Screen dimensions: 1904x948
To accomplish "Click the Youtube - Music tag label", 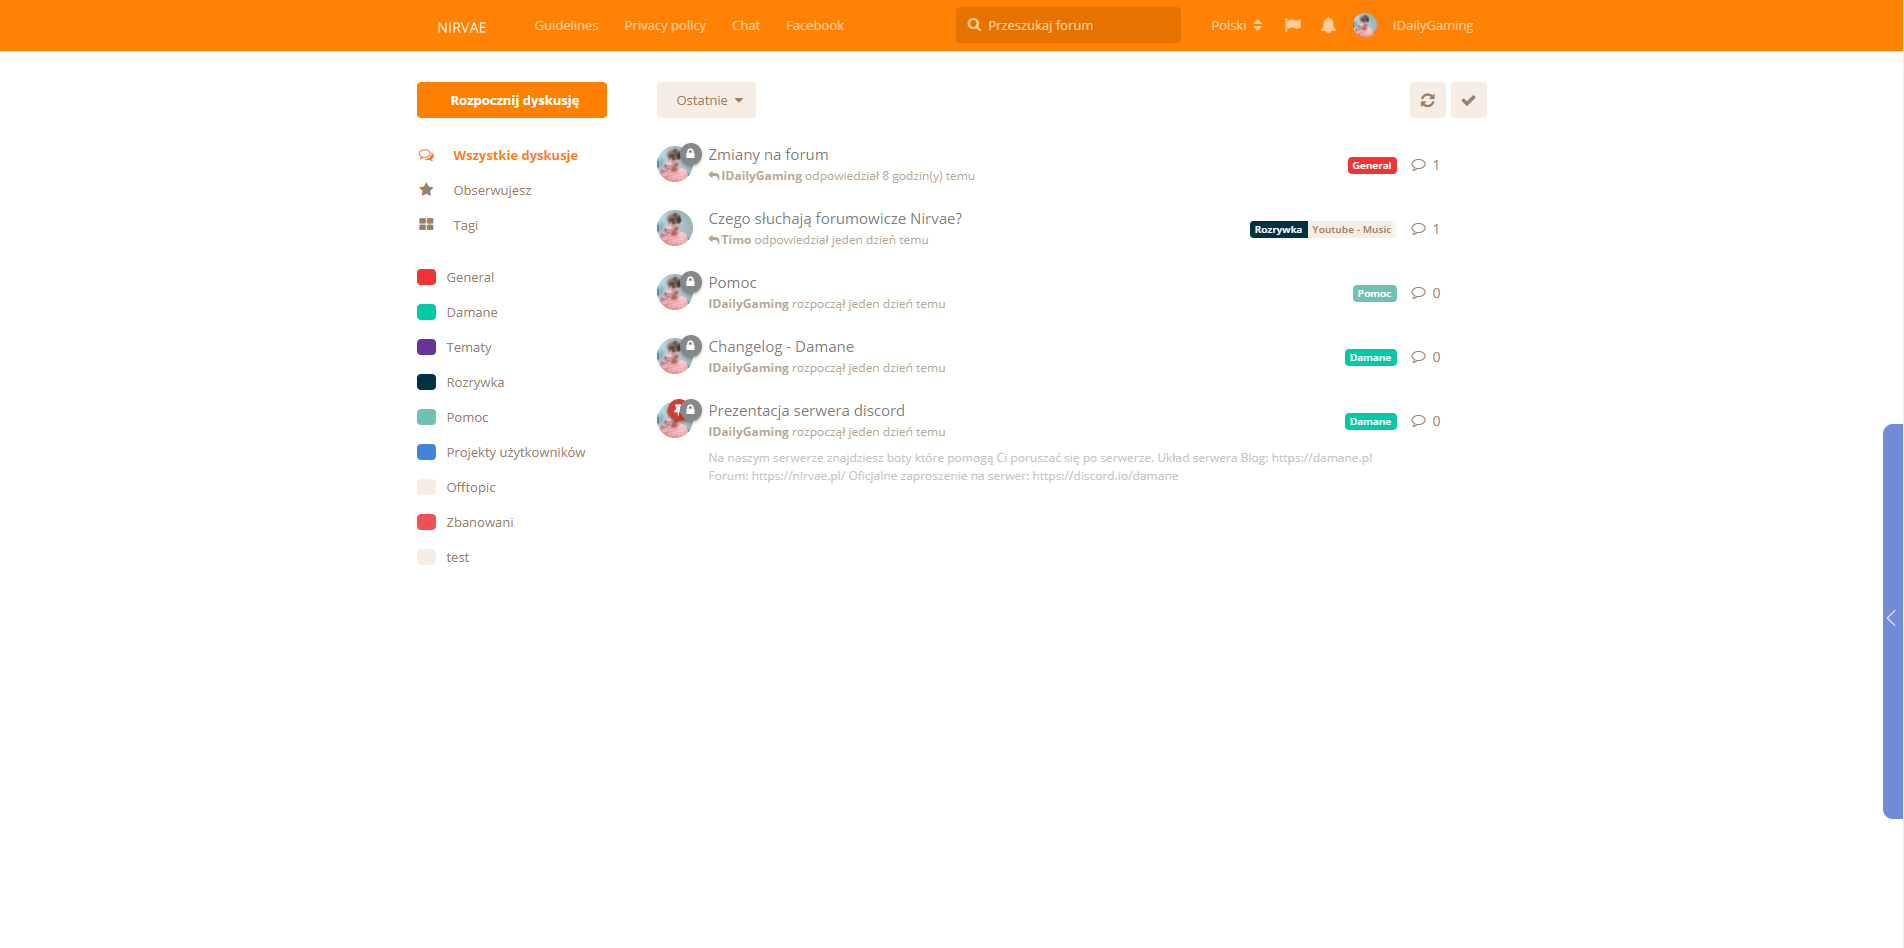I will tap(1351, 230).
